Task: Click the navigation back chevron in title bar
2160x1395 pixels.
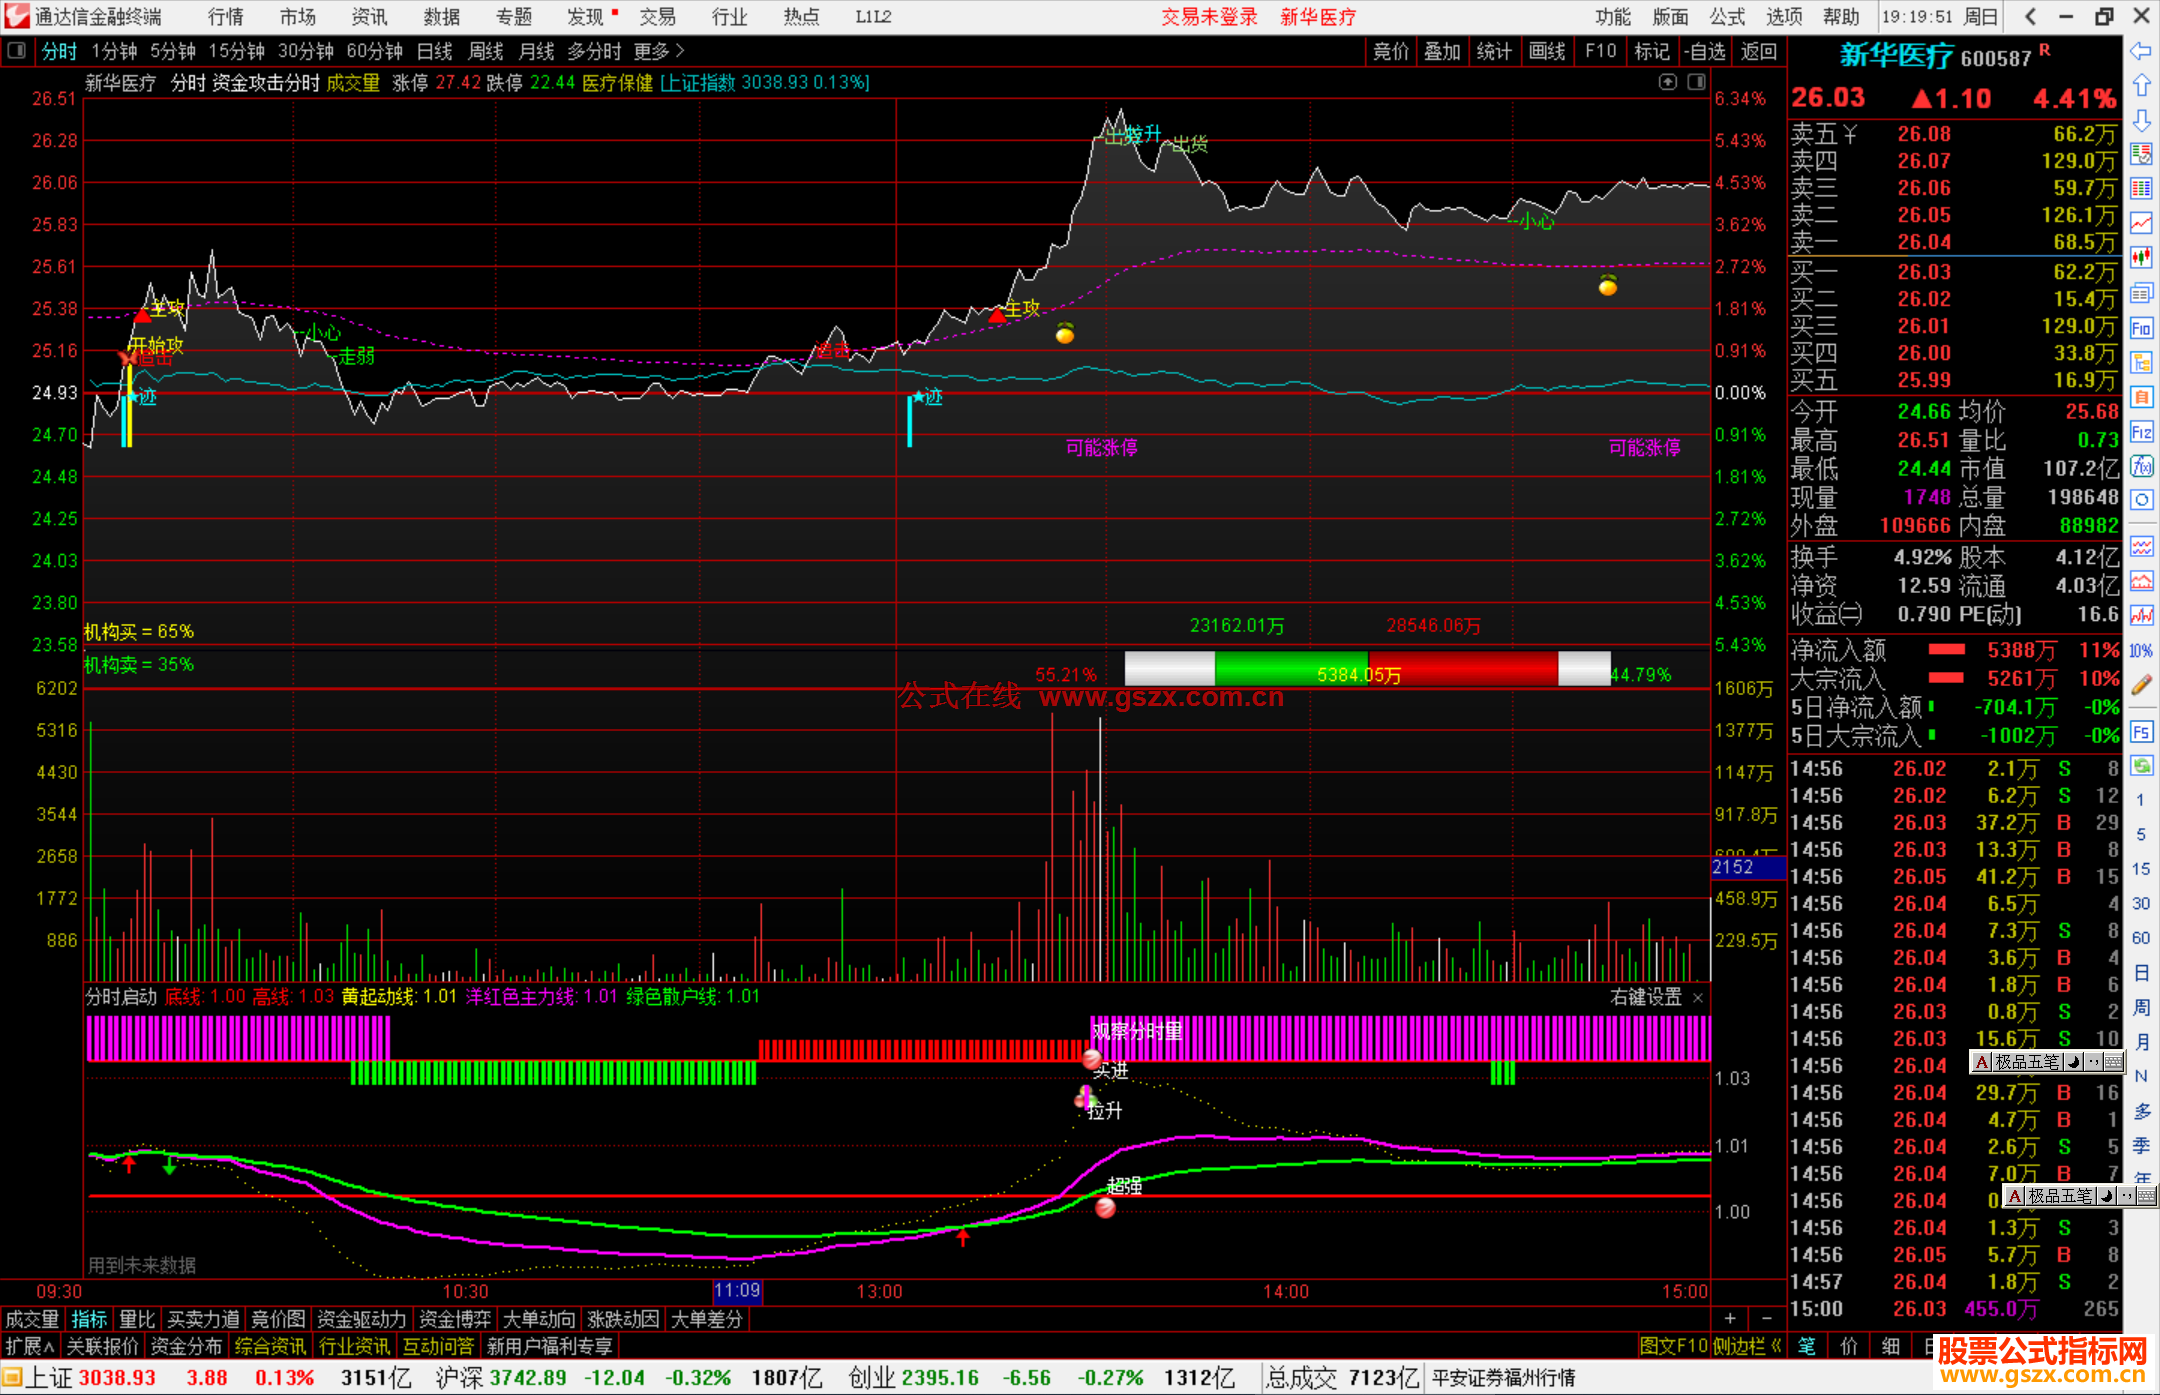Action: click(x=2030, y=16)
